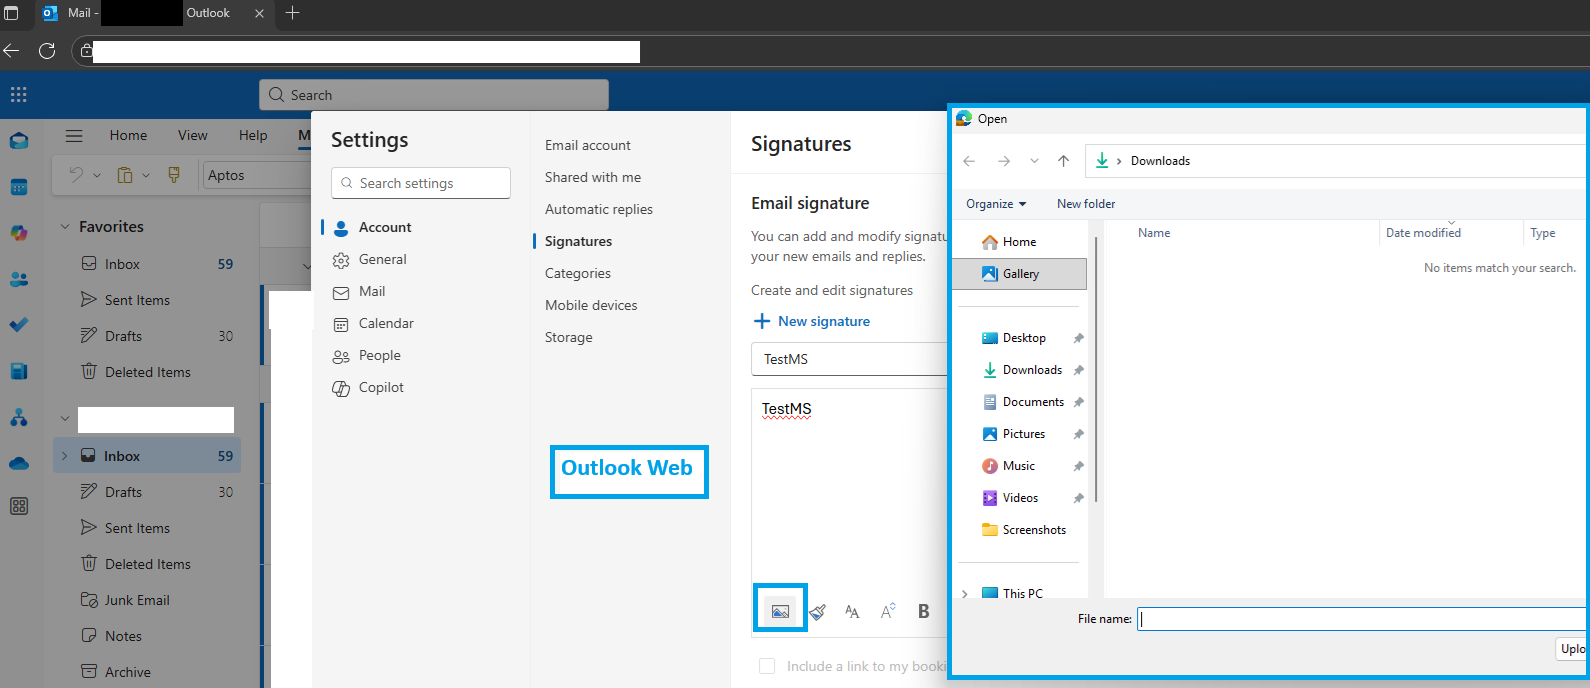Viewport: 1590px width, 688px height.
Task: Click the ribbon format painter icon
Action: (x=174, y=175)
